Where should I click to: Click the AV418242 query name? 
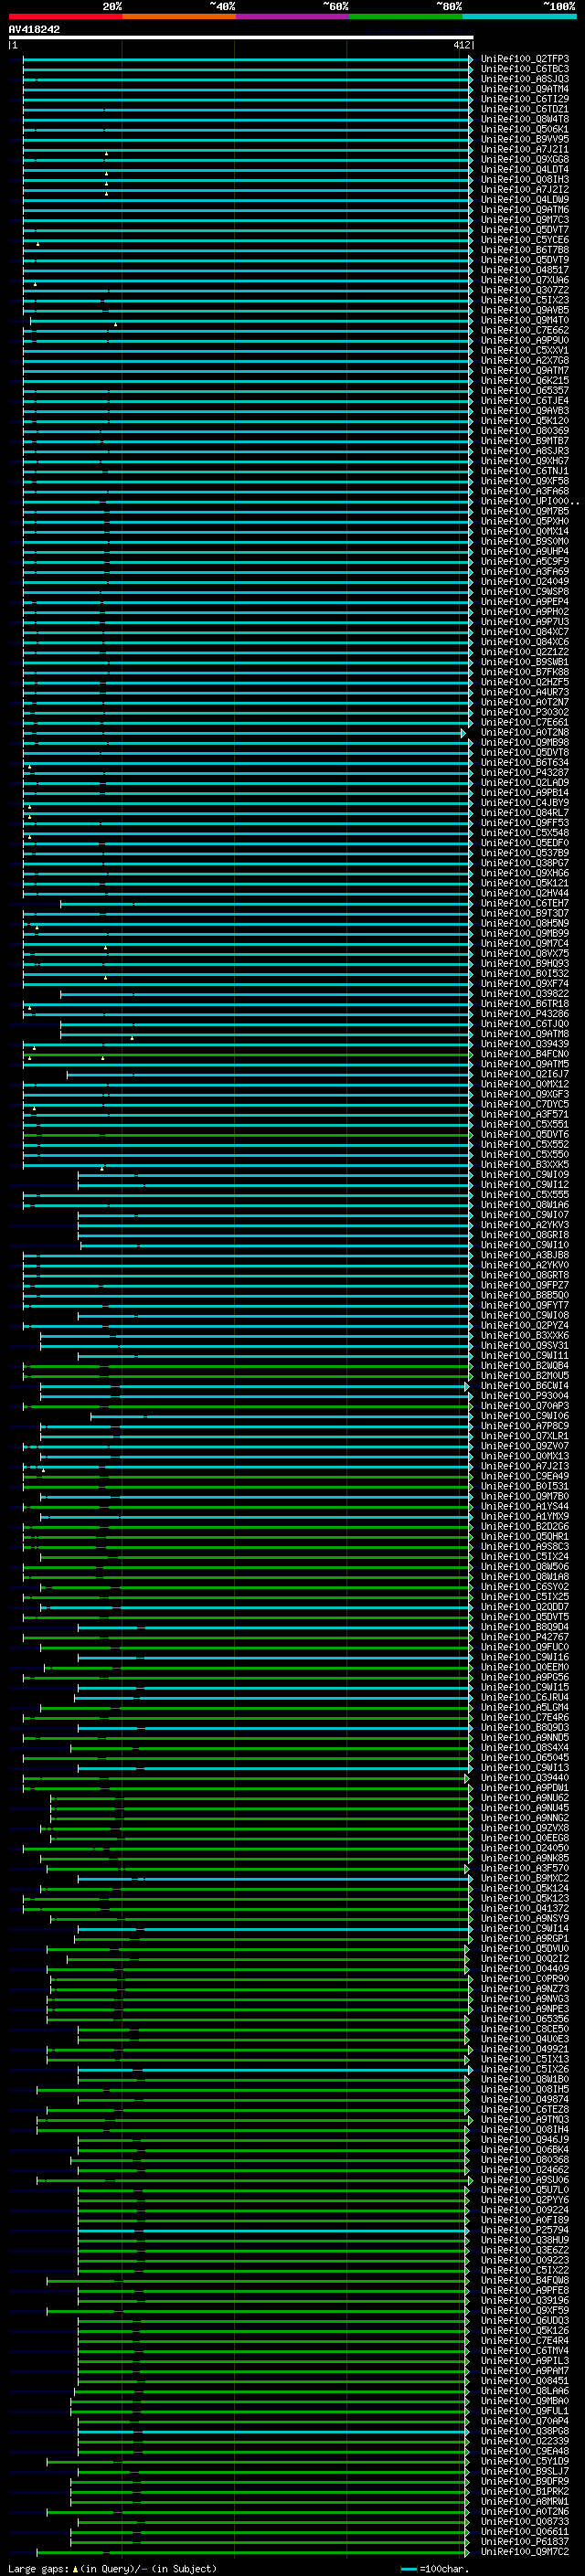(34, 29)
